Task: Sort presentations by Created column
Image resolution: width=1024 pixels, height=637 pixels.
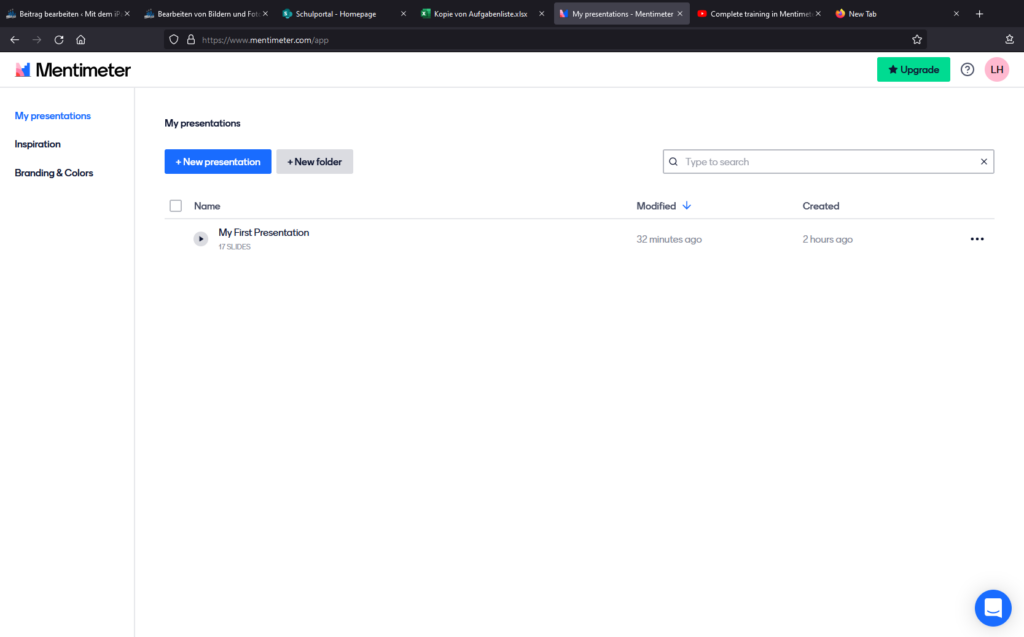Action: point(820,206)
